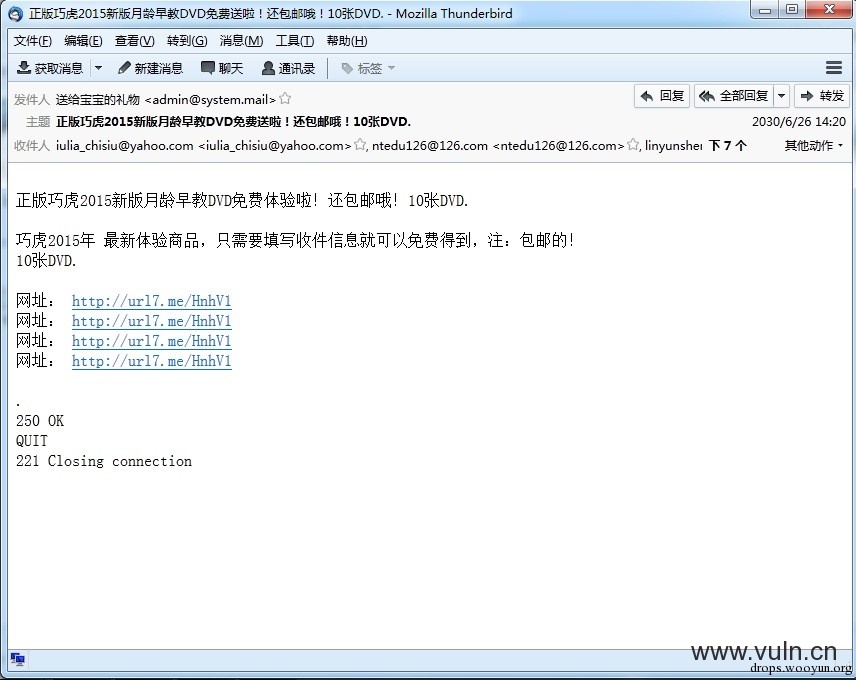Click the status bar online icon
Screen dimensions: 856x680
point(17,659)
